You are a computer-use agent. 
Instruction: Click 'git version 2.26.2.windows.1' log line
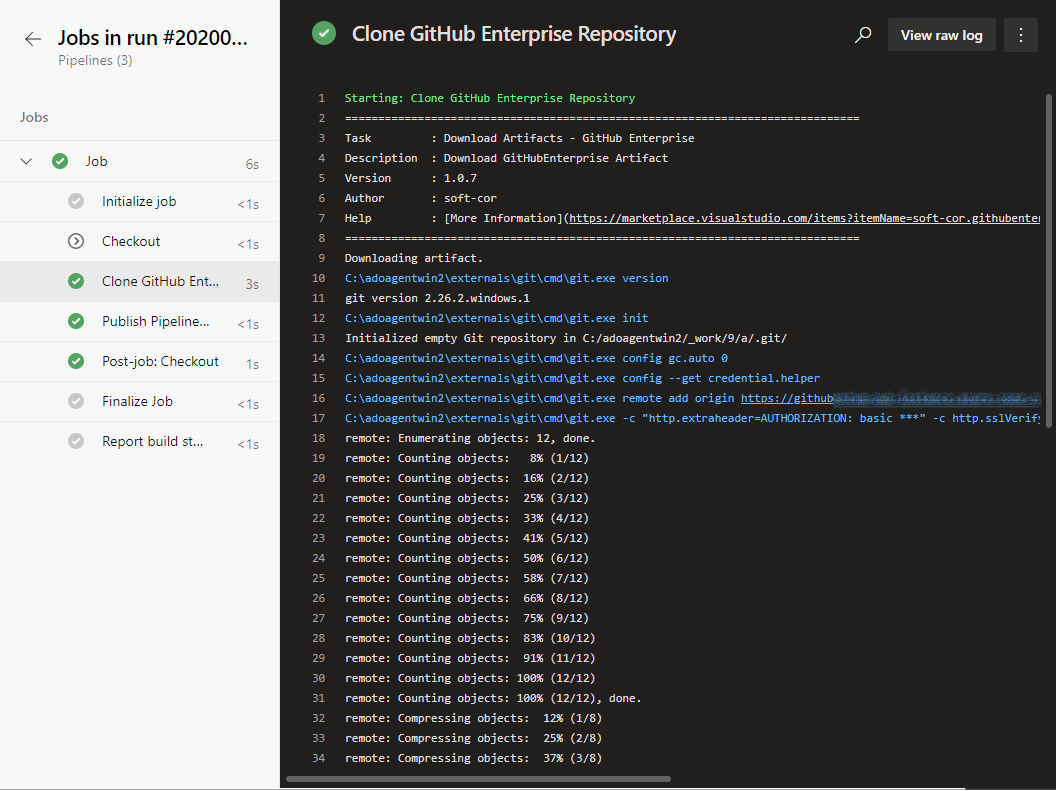pos(437,298)
